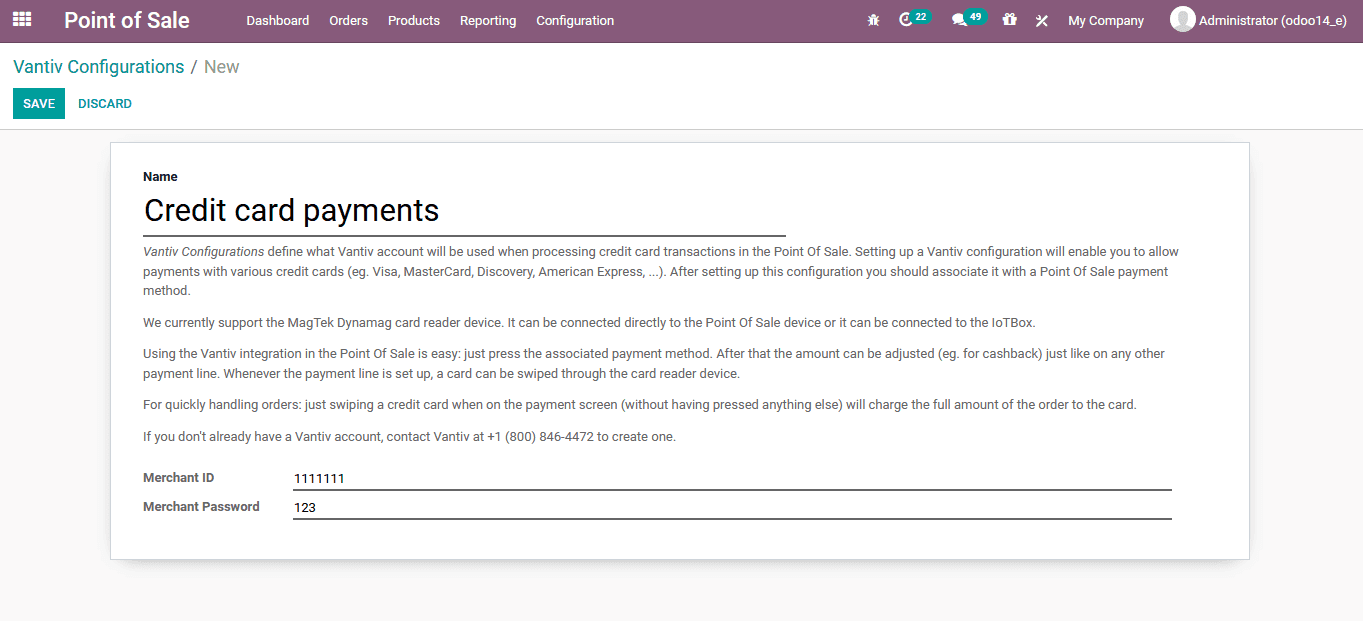1363x621 pixels.
Task: Open activities clock icon with 22 badge
Action: (914, 19)
